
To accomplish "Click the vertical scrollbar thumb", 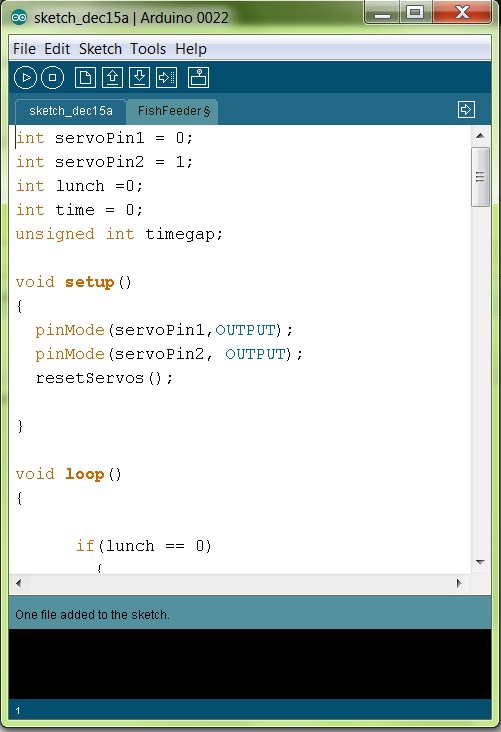I will point(480,177).
